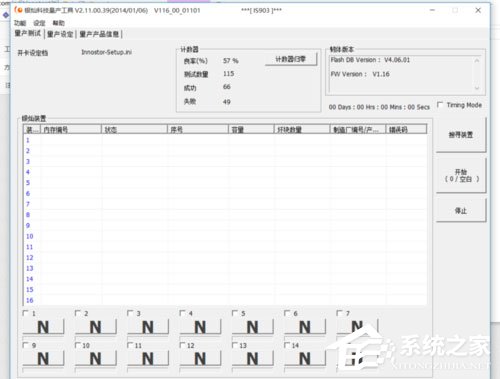Click the N status icon for port 6

click(x=305, y=327)
